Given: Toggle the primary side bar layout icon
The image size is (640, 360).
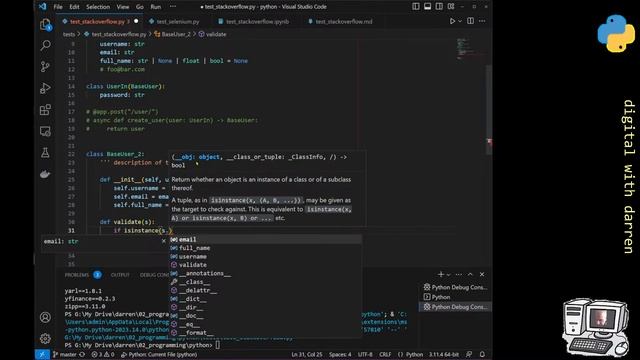Looking at the screenshot, I should [x=416, y=7].
